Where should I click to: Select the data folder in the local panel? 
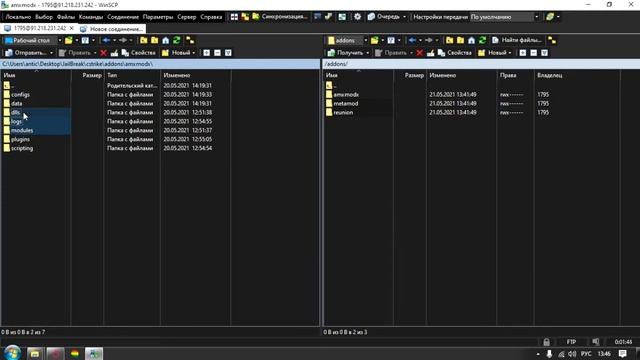pyautogui.click(x=17, y=103)
